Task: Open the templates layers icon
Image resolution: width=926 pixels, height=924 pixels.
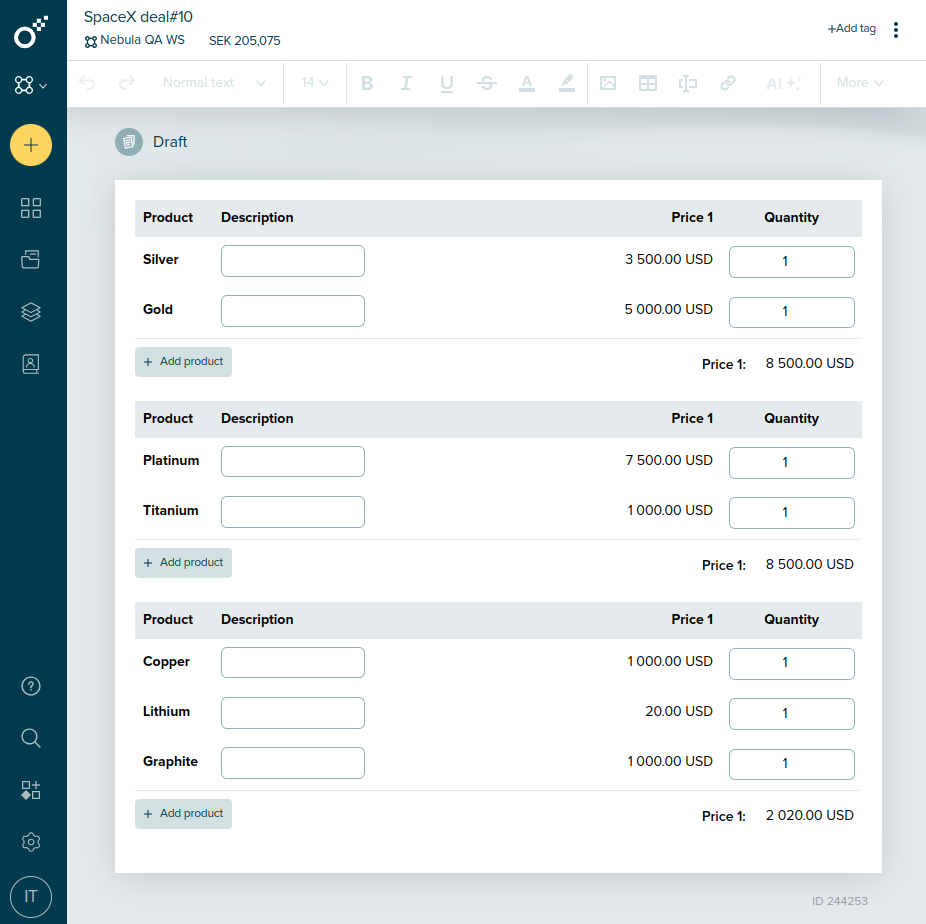Action: pyautogui.click(x=31, y=312)
